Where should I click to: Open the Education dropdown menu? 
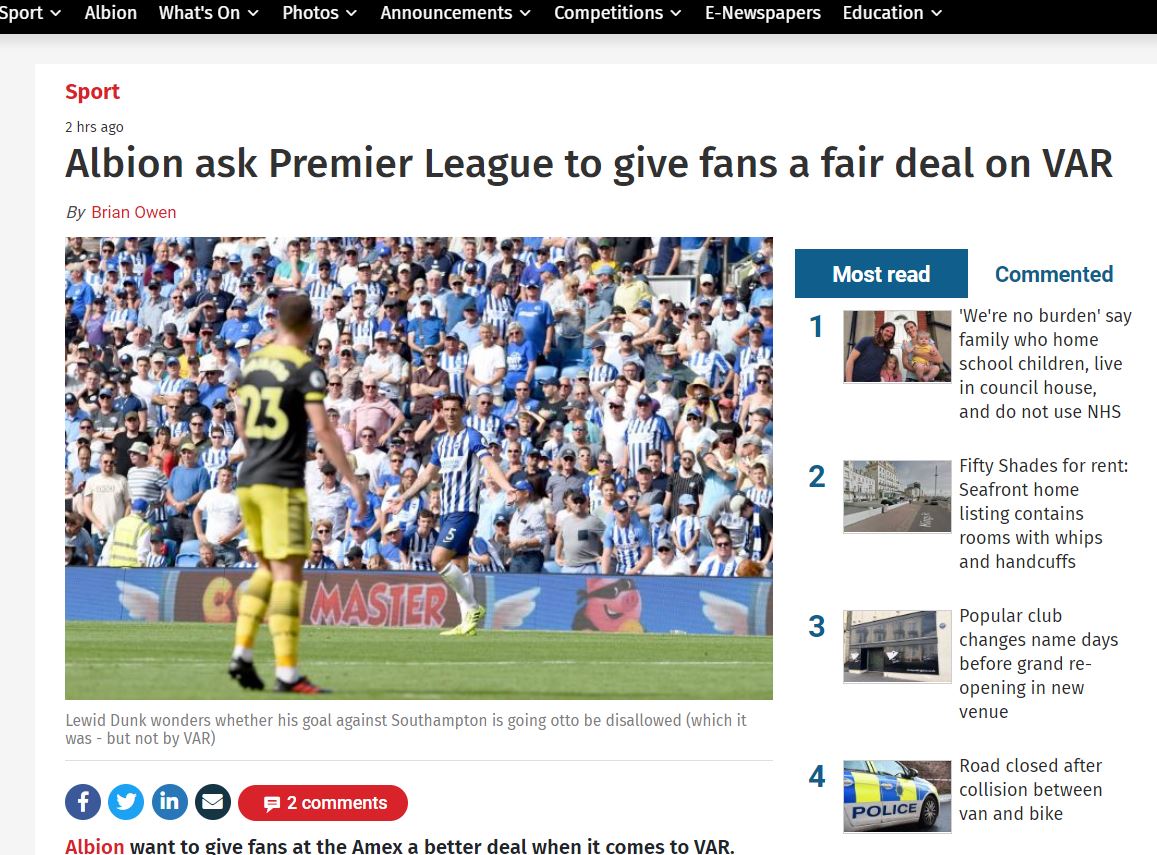(892, 13)
